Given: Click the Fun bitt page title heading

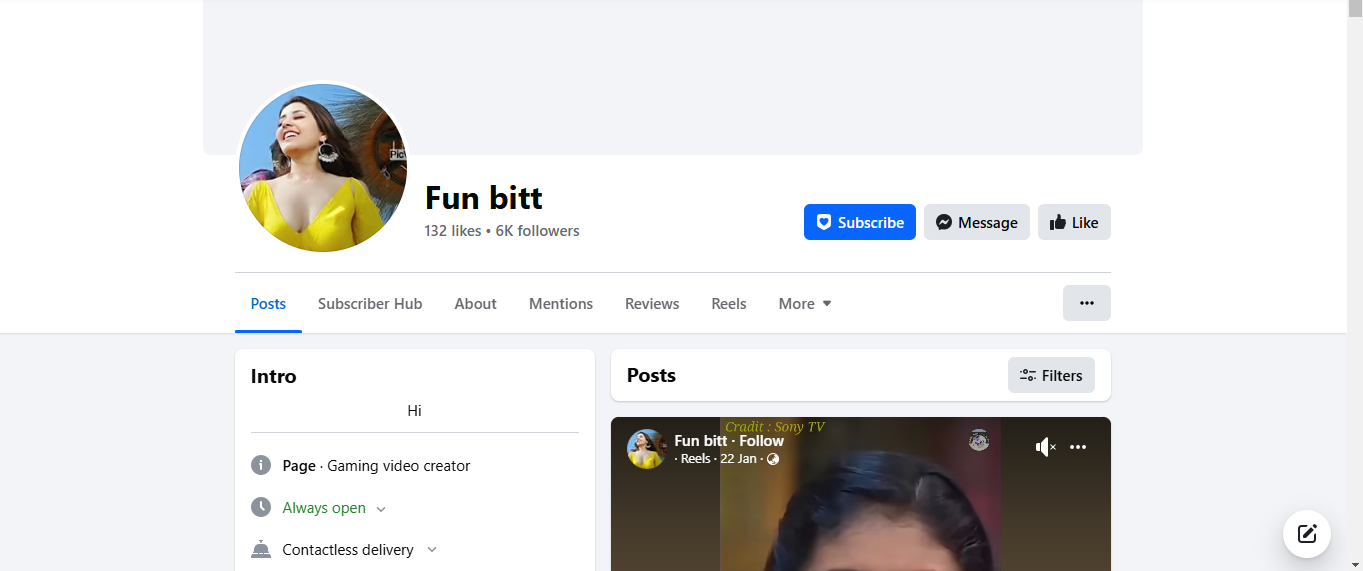Looking at the screenshot, I should [484, 198].
